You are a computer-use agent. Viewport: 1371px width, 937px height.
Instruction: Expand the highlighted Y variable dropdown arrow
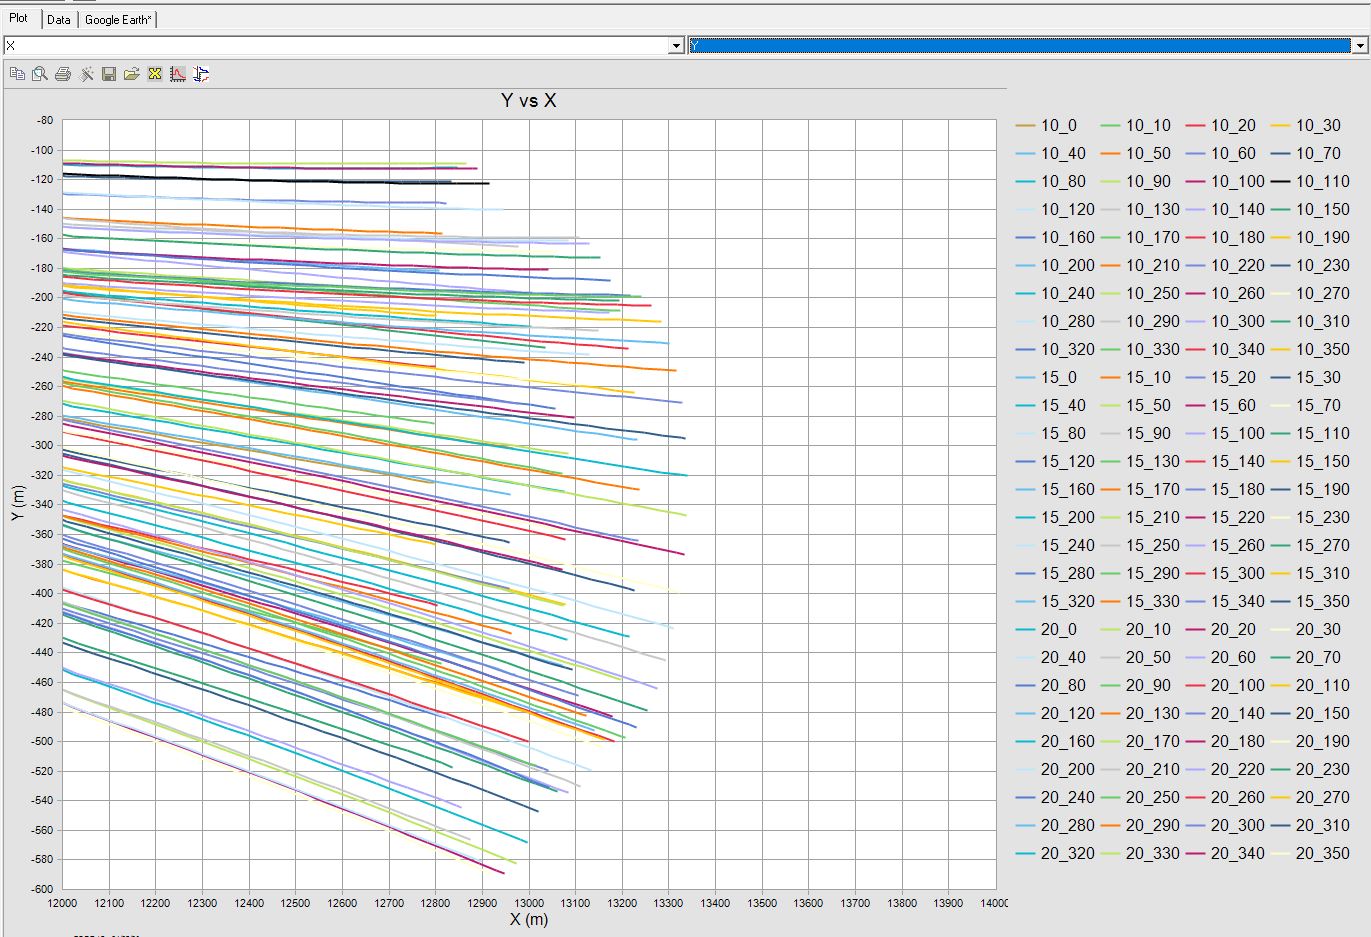tap(1360, 46)
